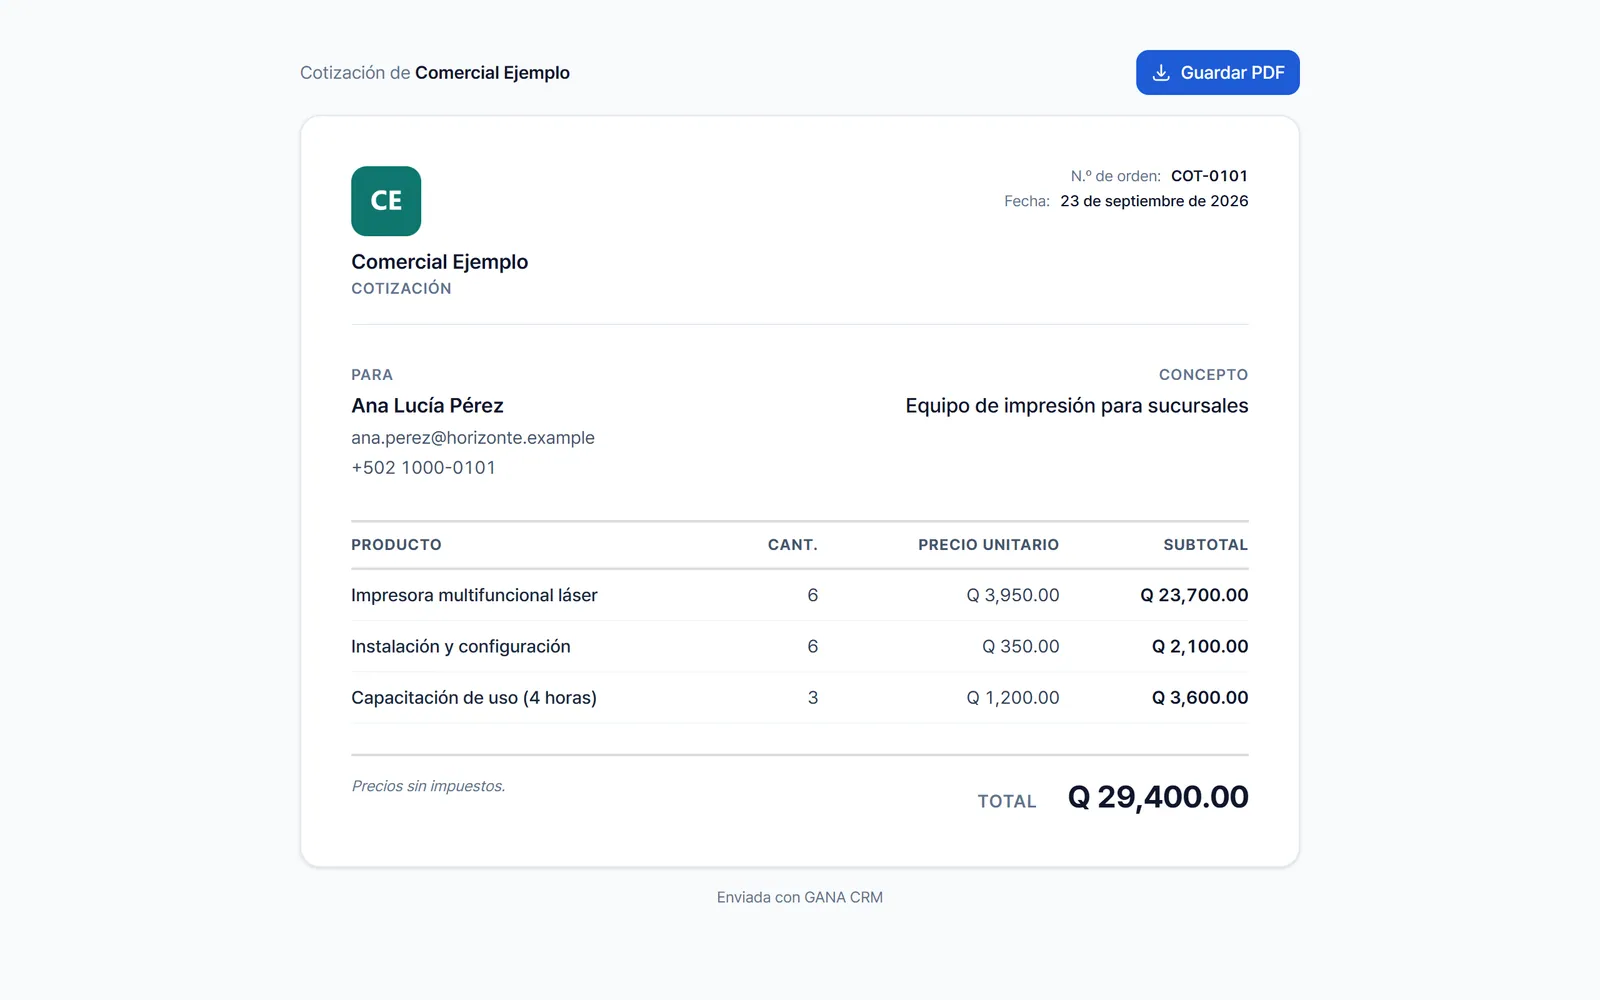Select the Capacitación de uso (4 horas) row
This screenshot has height=1000, width=1600.
click(x=799, y=698)
